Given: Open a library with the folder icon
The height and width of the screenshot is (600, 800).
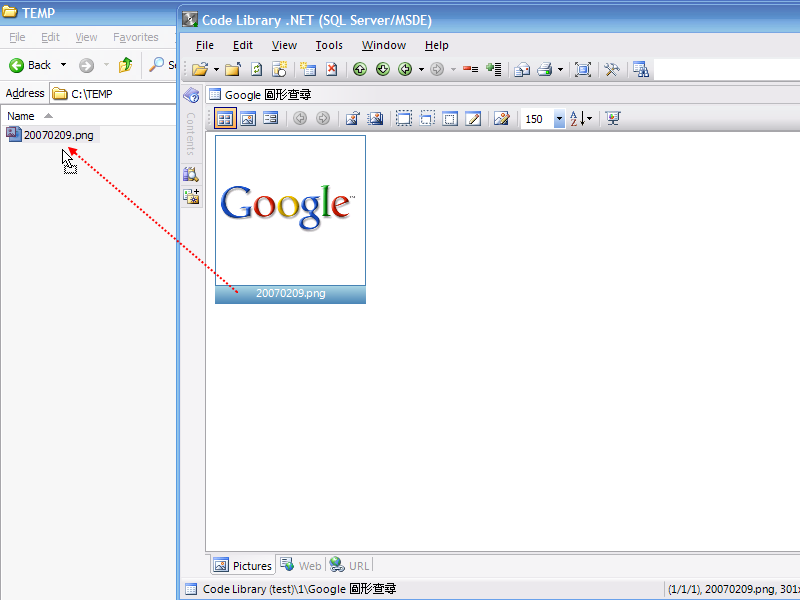Looking at the screenshot, I should pyautogui.click(x=200, y=69).
